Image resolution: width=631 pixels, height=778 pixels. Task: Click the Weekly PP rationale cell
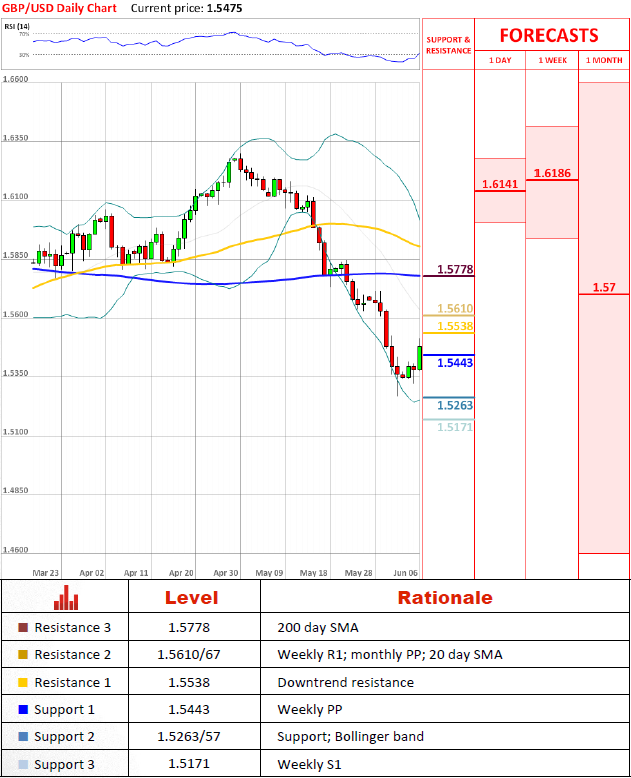[x=310, y=710]
